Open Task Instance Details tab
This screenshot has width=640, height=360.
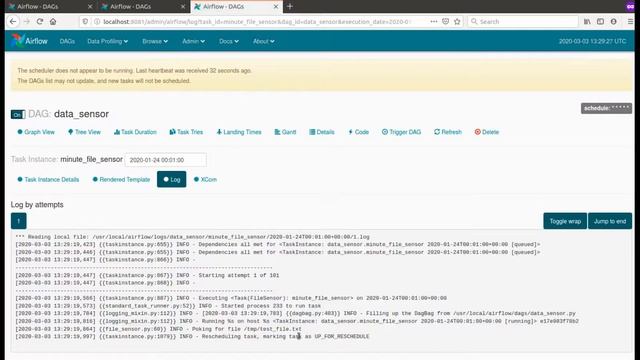[x=48, y=180]
